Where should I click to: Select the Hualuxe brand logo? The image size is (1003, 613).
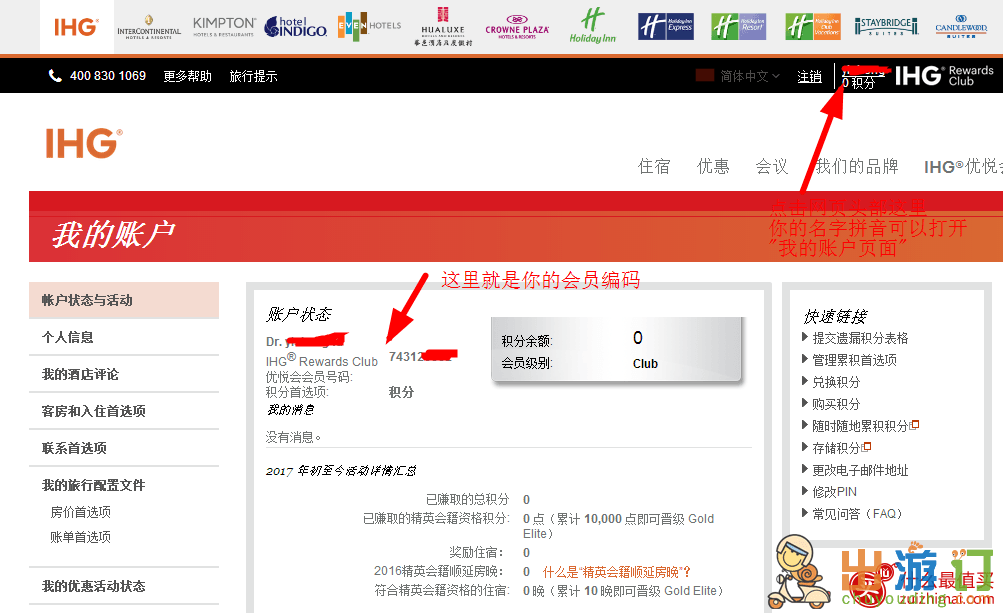pos(443,27)
